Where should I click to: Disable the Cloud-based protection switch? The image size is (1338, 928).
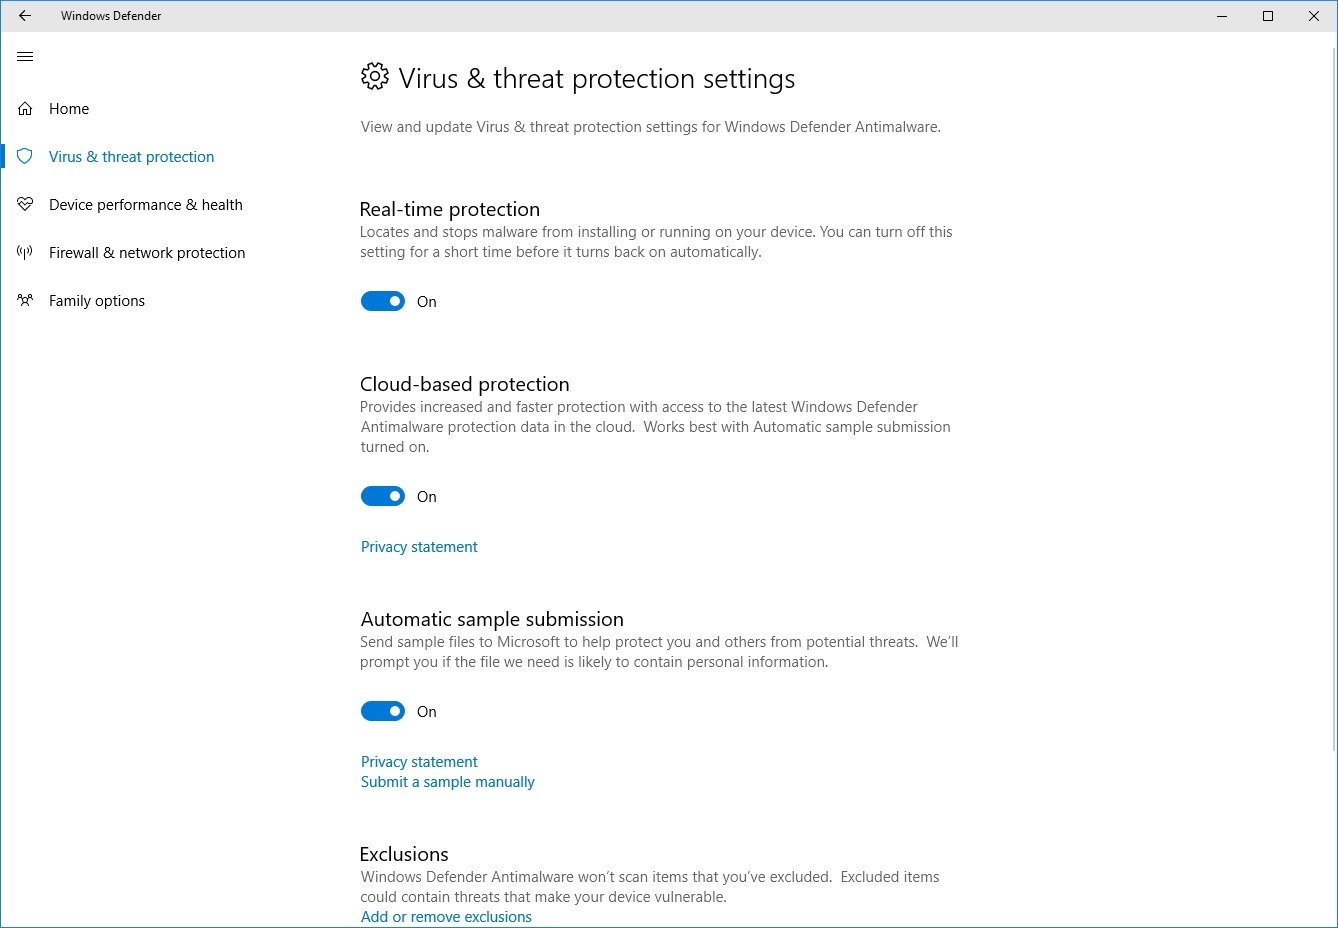[x=383, y=496]
